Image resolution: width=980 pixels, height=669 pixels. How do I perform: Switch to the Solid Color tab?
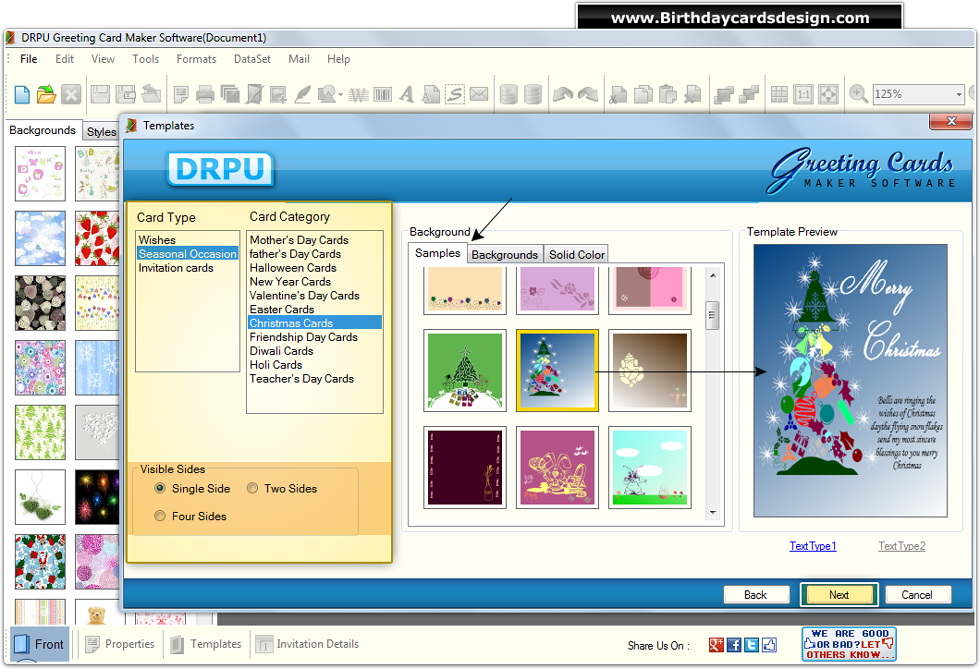pyautogui.click(x=577, y=254)
